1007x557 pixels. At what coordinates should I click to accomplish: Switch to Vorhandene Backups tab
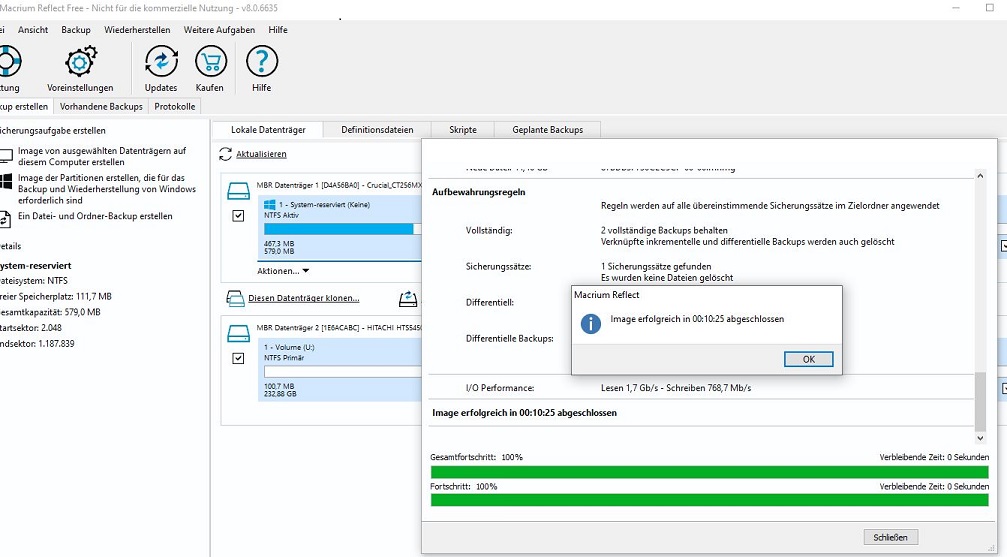[101, 107]
